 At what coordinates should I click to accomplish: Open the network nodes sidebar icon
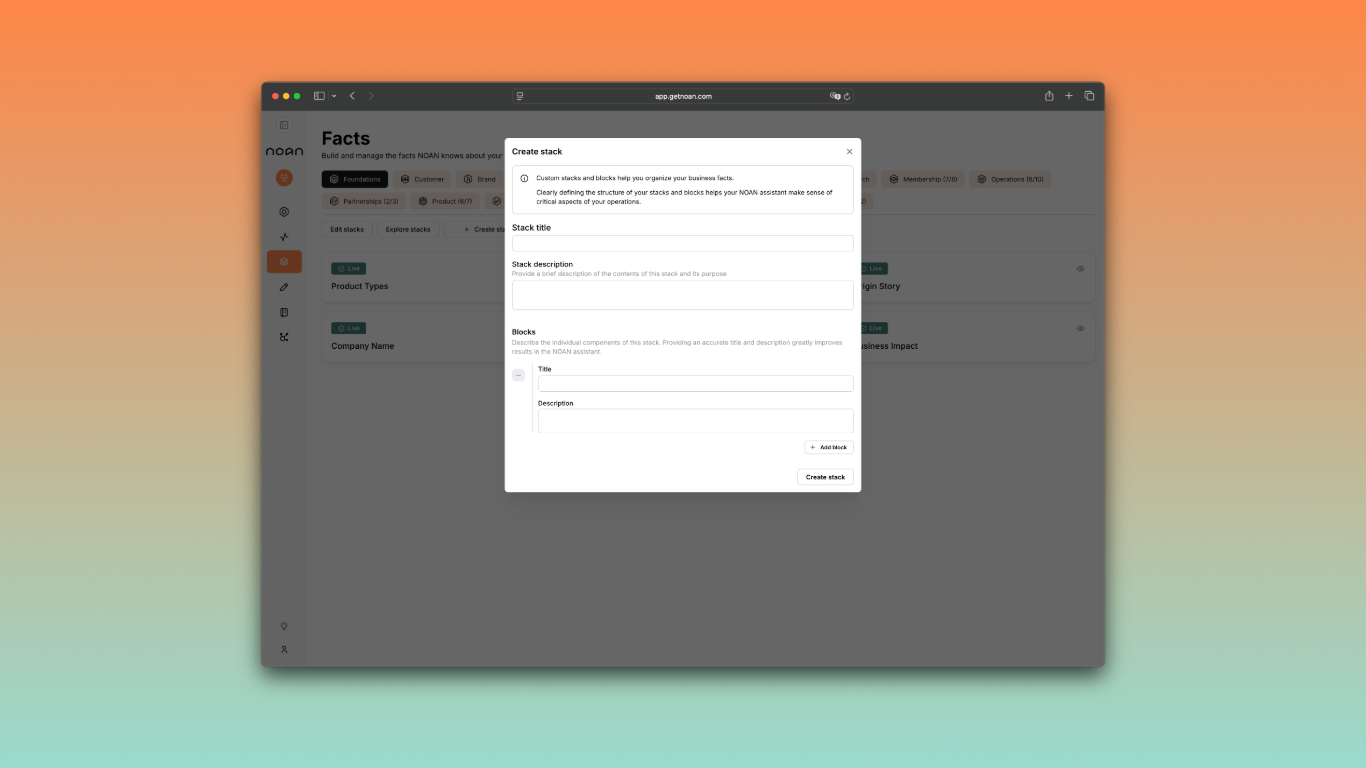[284, 337]
